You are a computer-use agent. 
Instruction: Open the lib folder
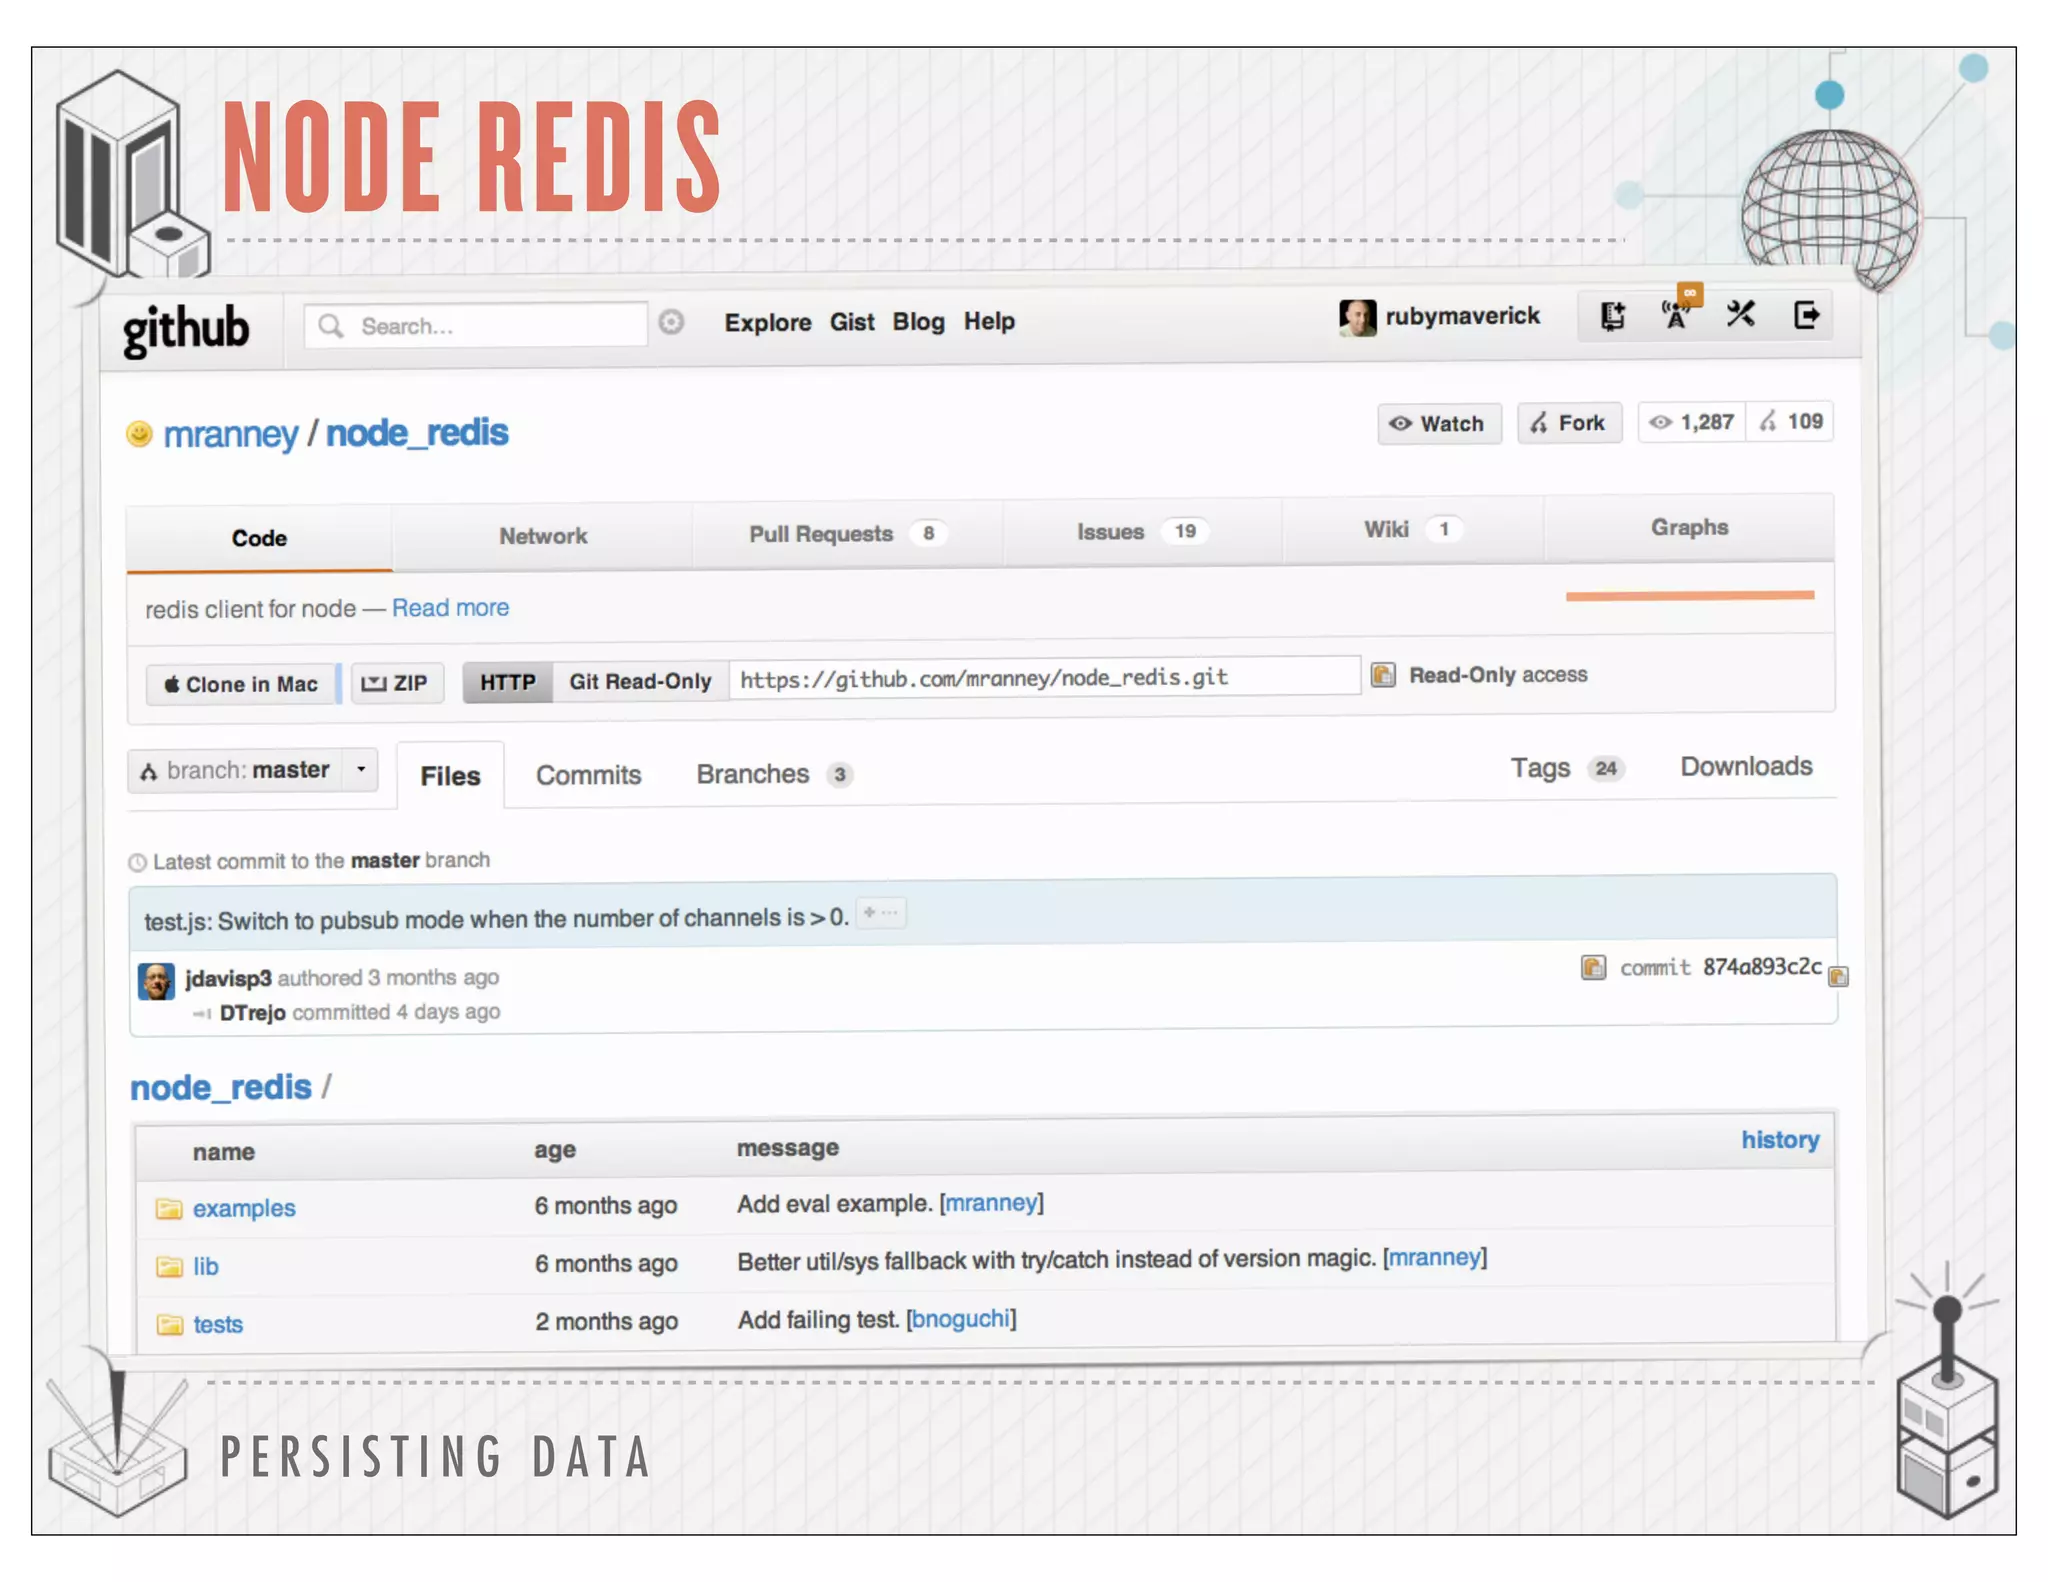(205, 1267)
